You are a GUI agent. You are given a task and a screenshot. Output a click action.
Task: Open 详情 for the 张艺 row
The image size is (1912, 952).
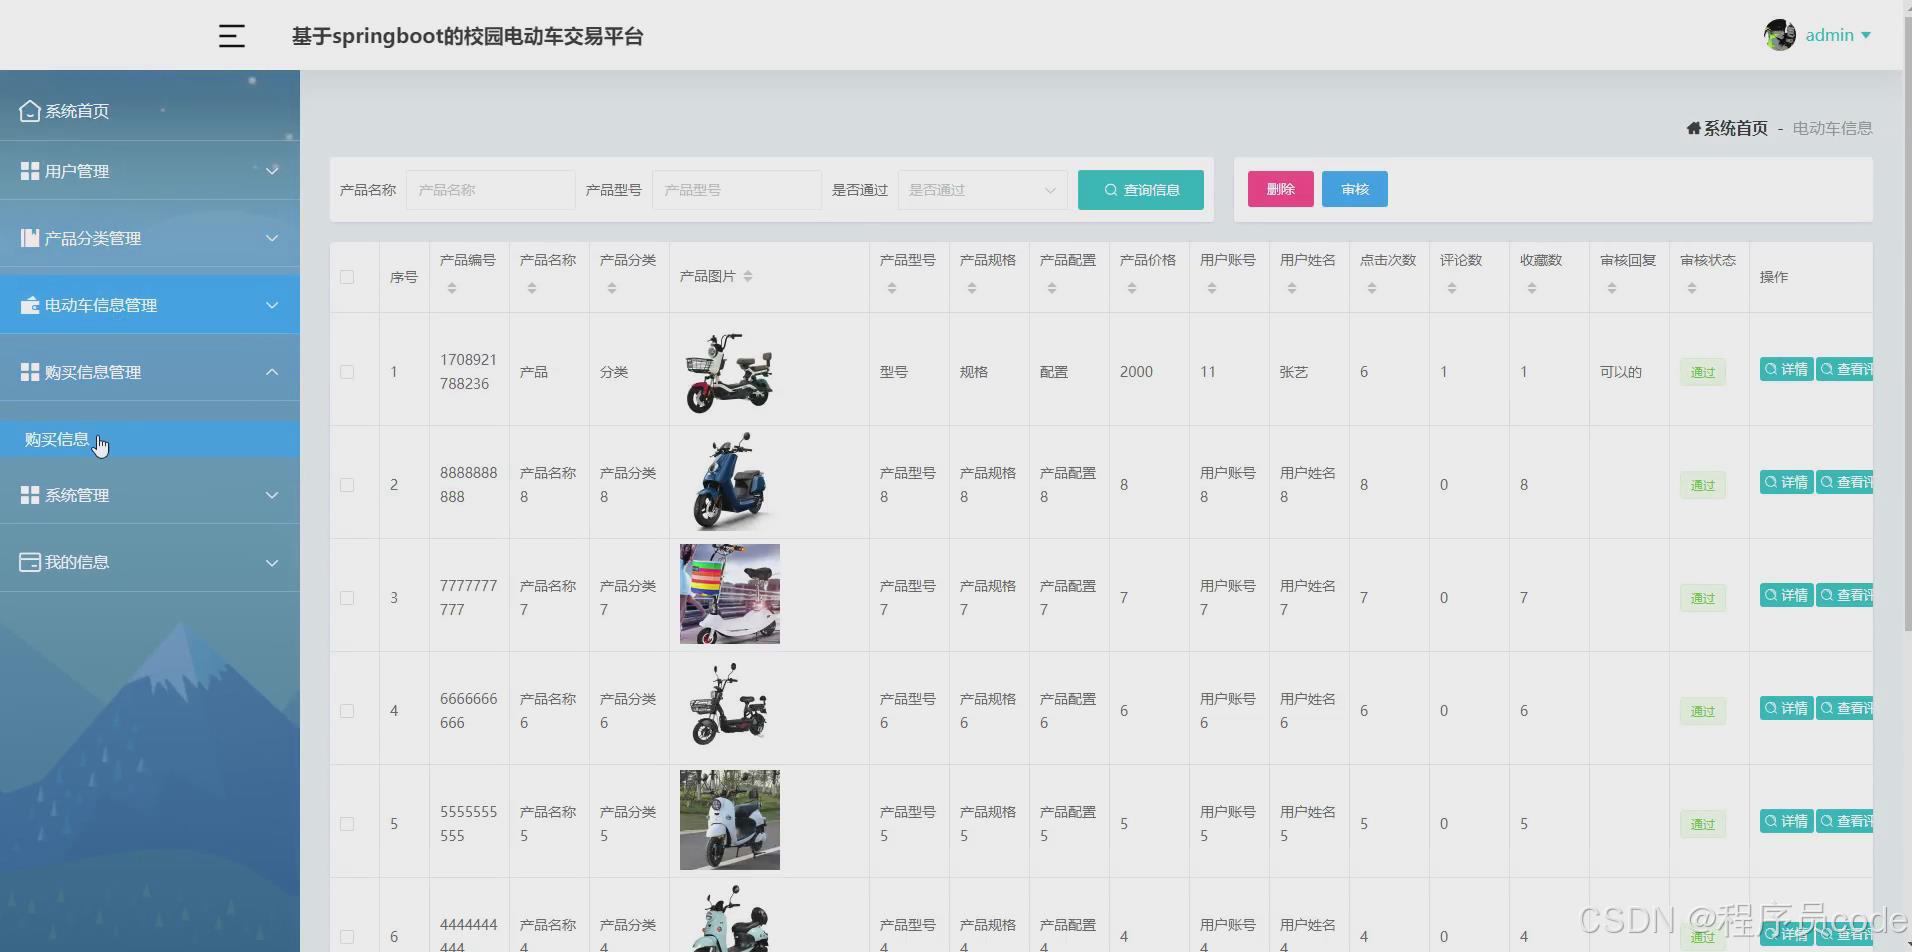coord(1787,369)
